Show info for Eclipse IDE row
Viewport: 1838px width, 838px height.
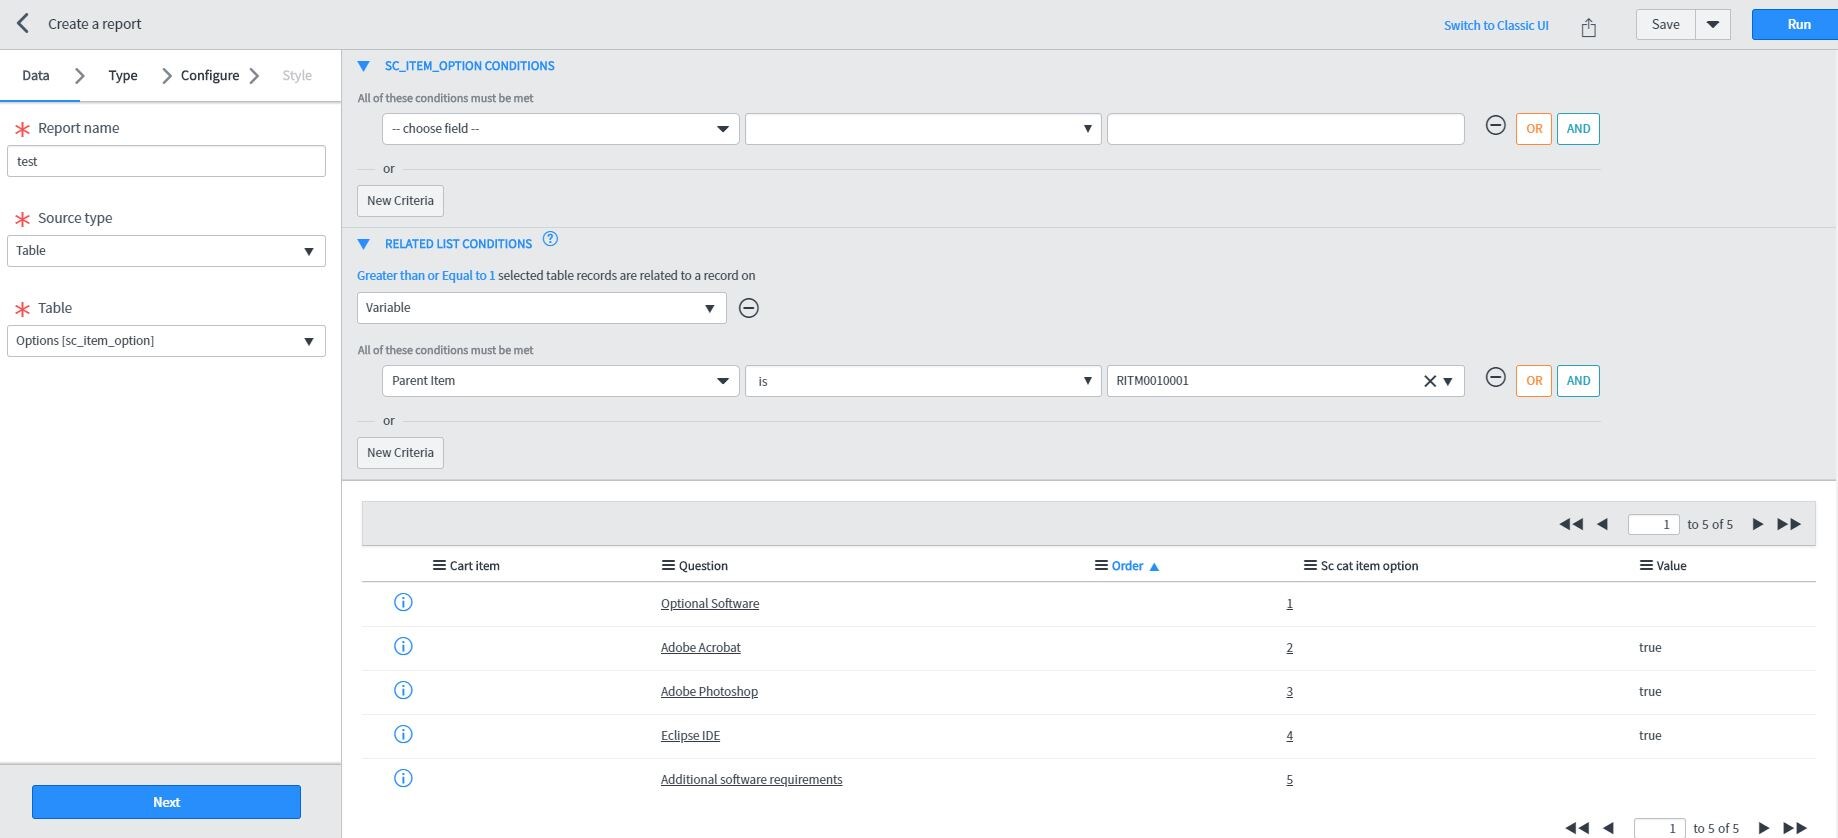(403, 734)
